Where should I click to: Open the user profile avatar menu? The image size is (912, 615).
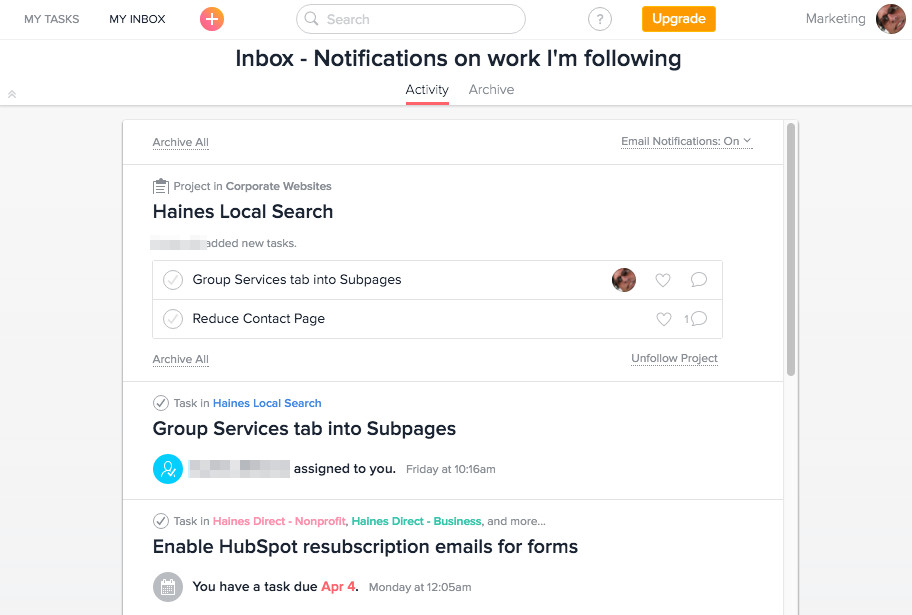890,19
